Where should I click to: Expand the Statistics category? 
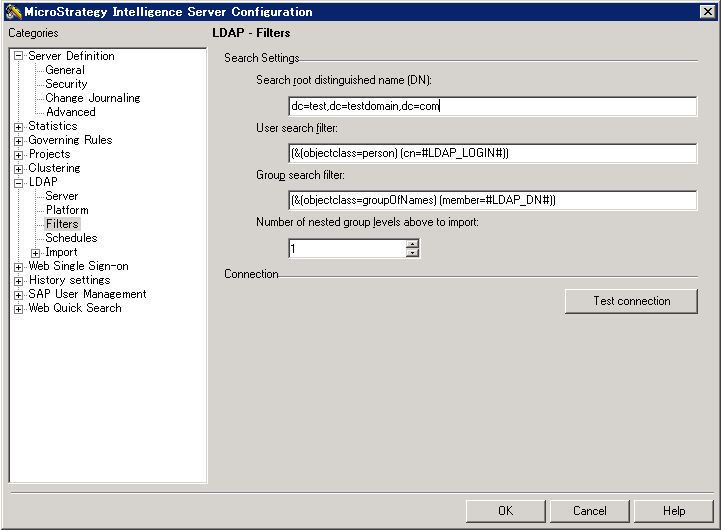19,127
